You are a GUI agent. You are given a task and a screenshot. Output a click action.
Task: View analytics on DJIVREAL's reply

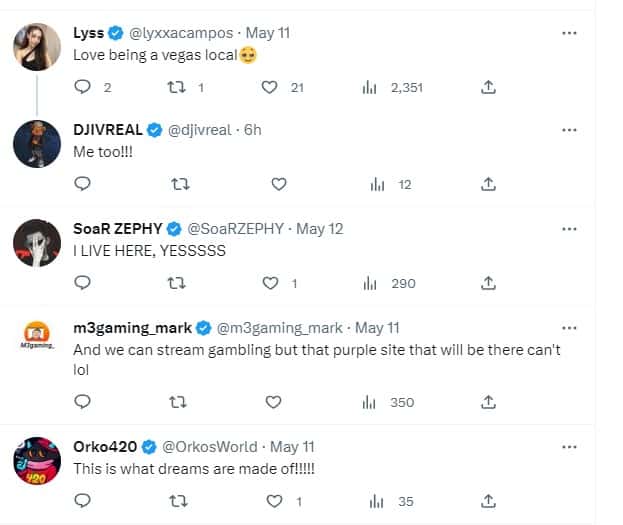377,184
